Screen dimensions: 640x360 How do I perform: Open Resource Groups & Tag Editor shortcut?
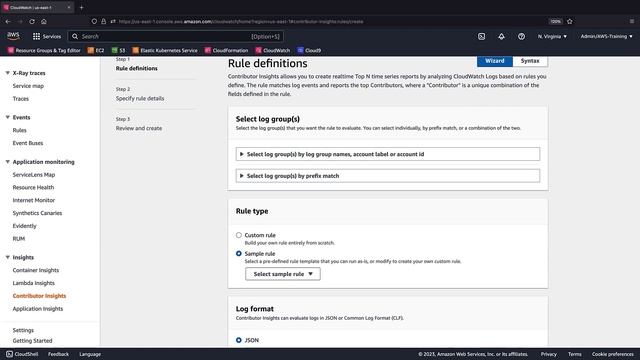click(x=44, y=51)
